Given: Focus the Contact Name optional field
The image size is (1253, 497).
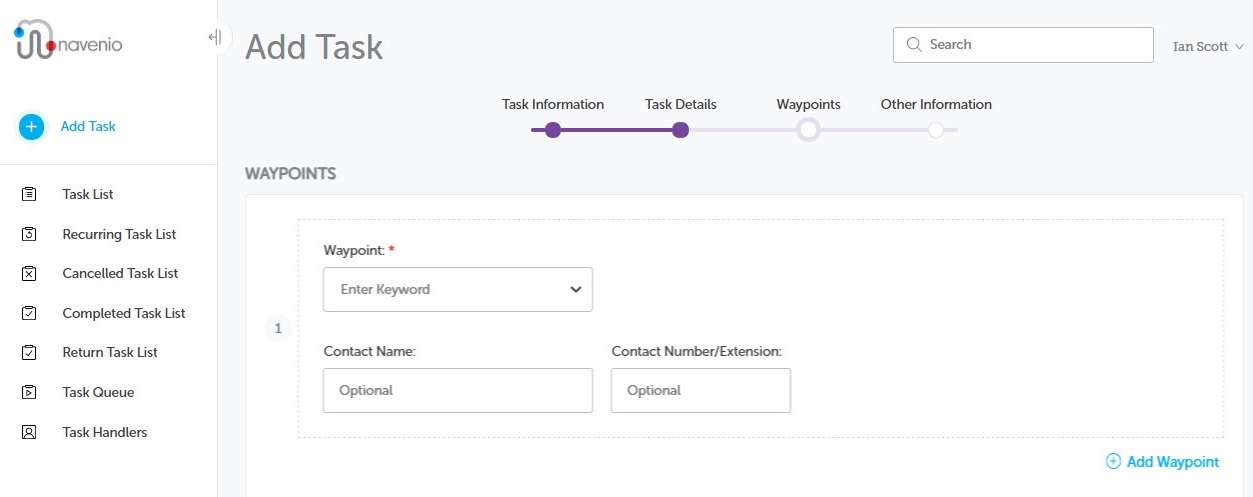Looking at the screenshot, I should point(458,390).
